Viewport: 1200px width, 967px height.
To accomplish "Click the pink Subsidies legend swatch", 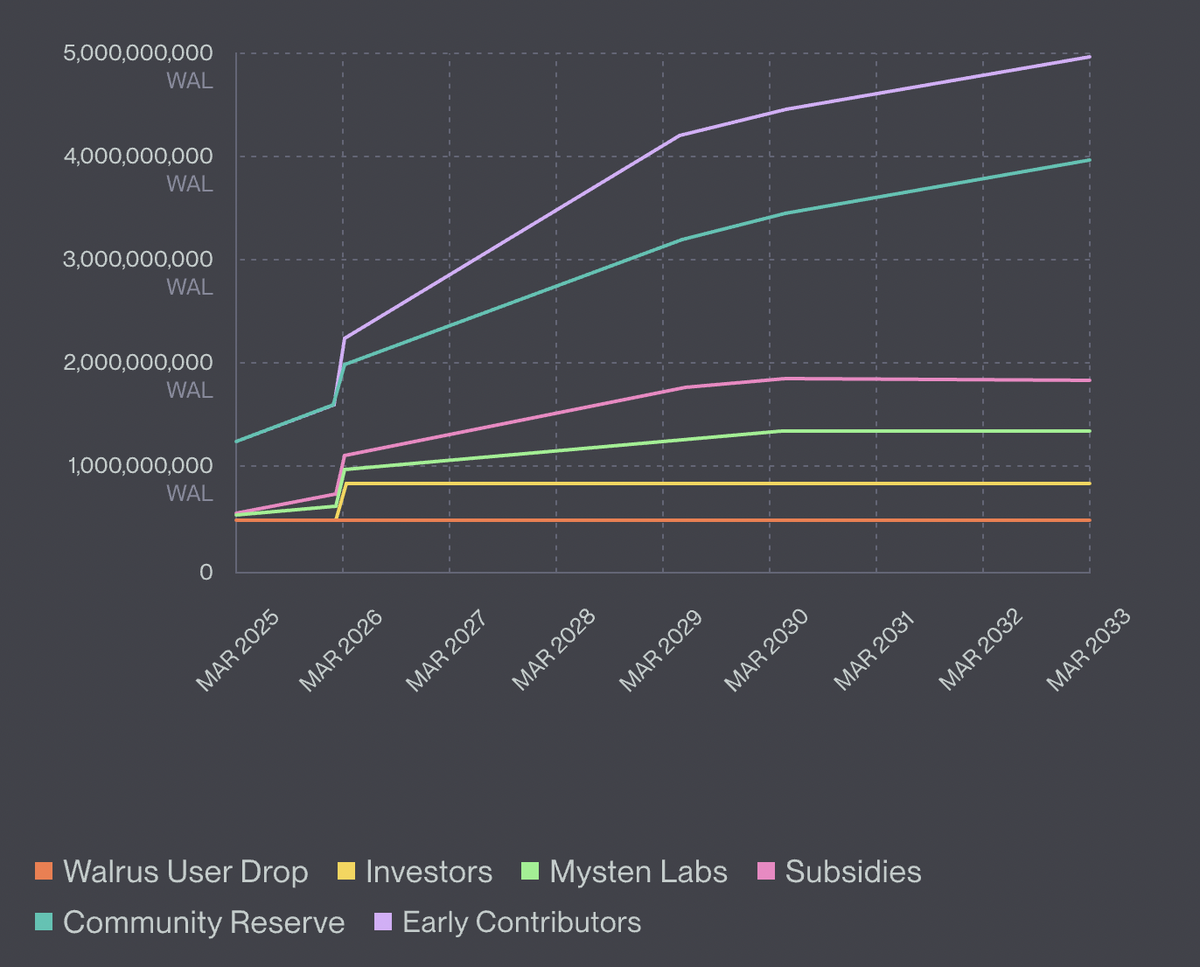I will coord(766,871).
